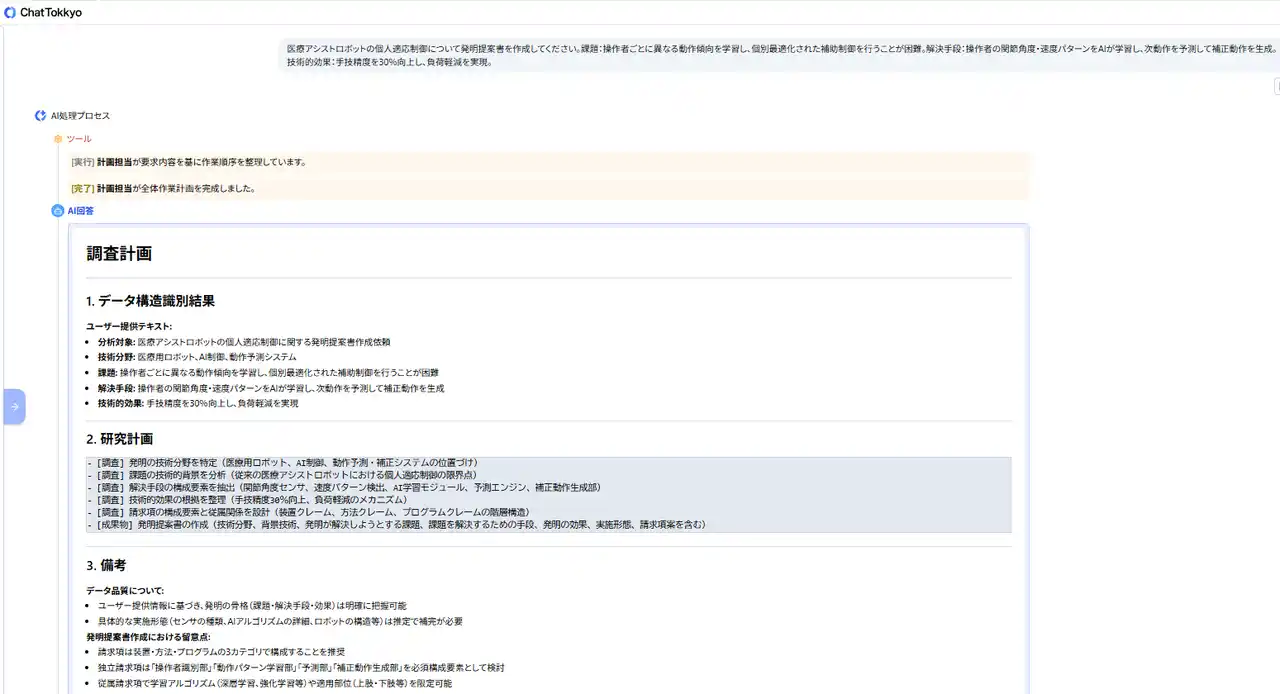Click the 3. 備考 heading
Image resolution: width=1280 pixels, height=694 pixels.
click(106, 565)
